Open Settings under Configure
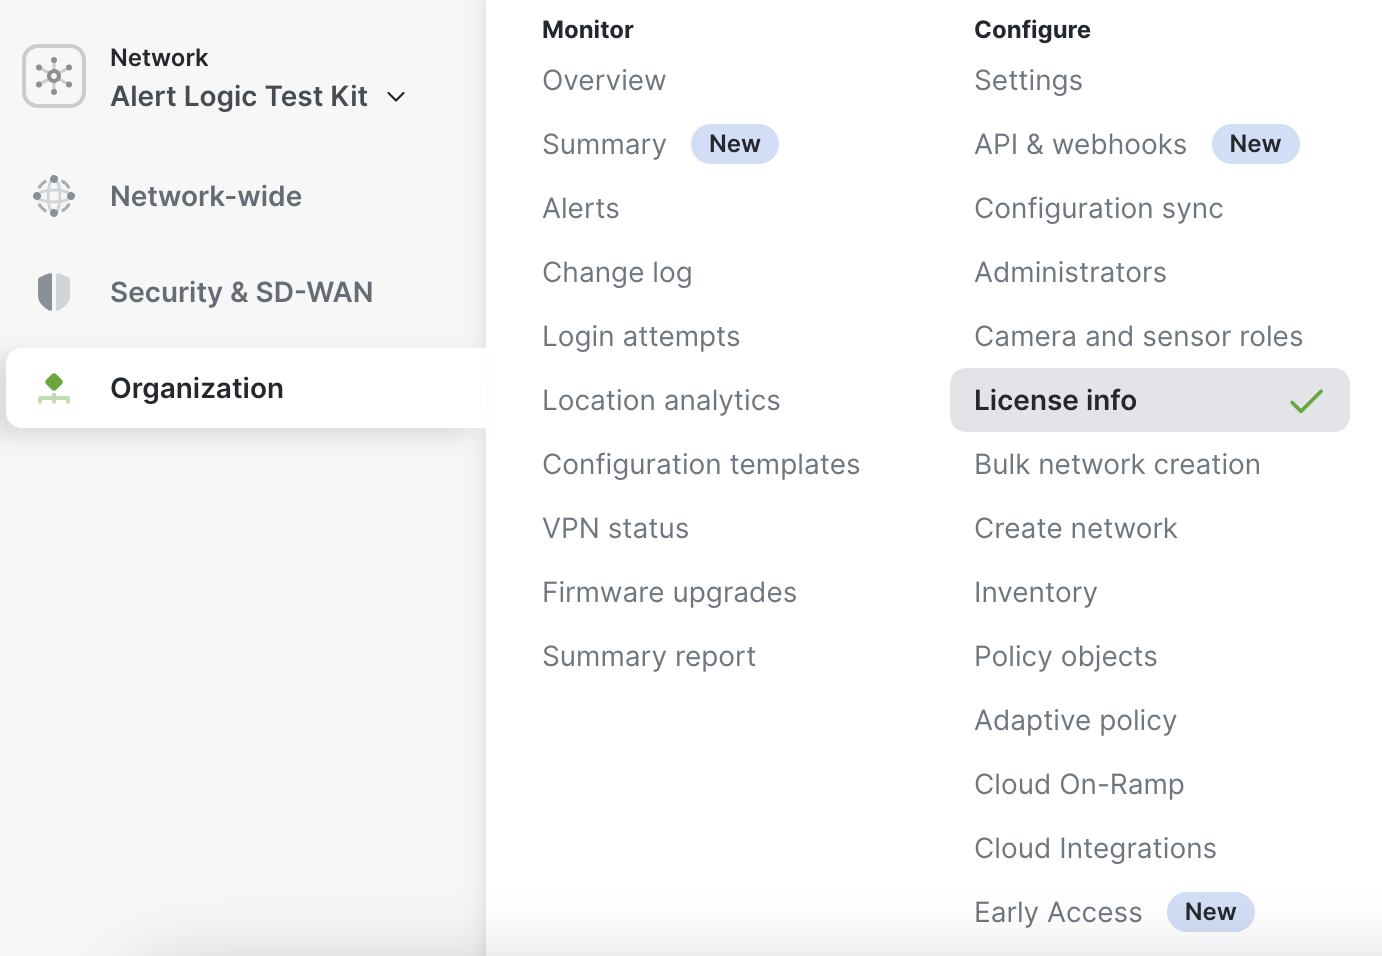The image size is (1382, 956). coord(1028,80)
